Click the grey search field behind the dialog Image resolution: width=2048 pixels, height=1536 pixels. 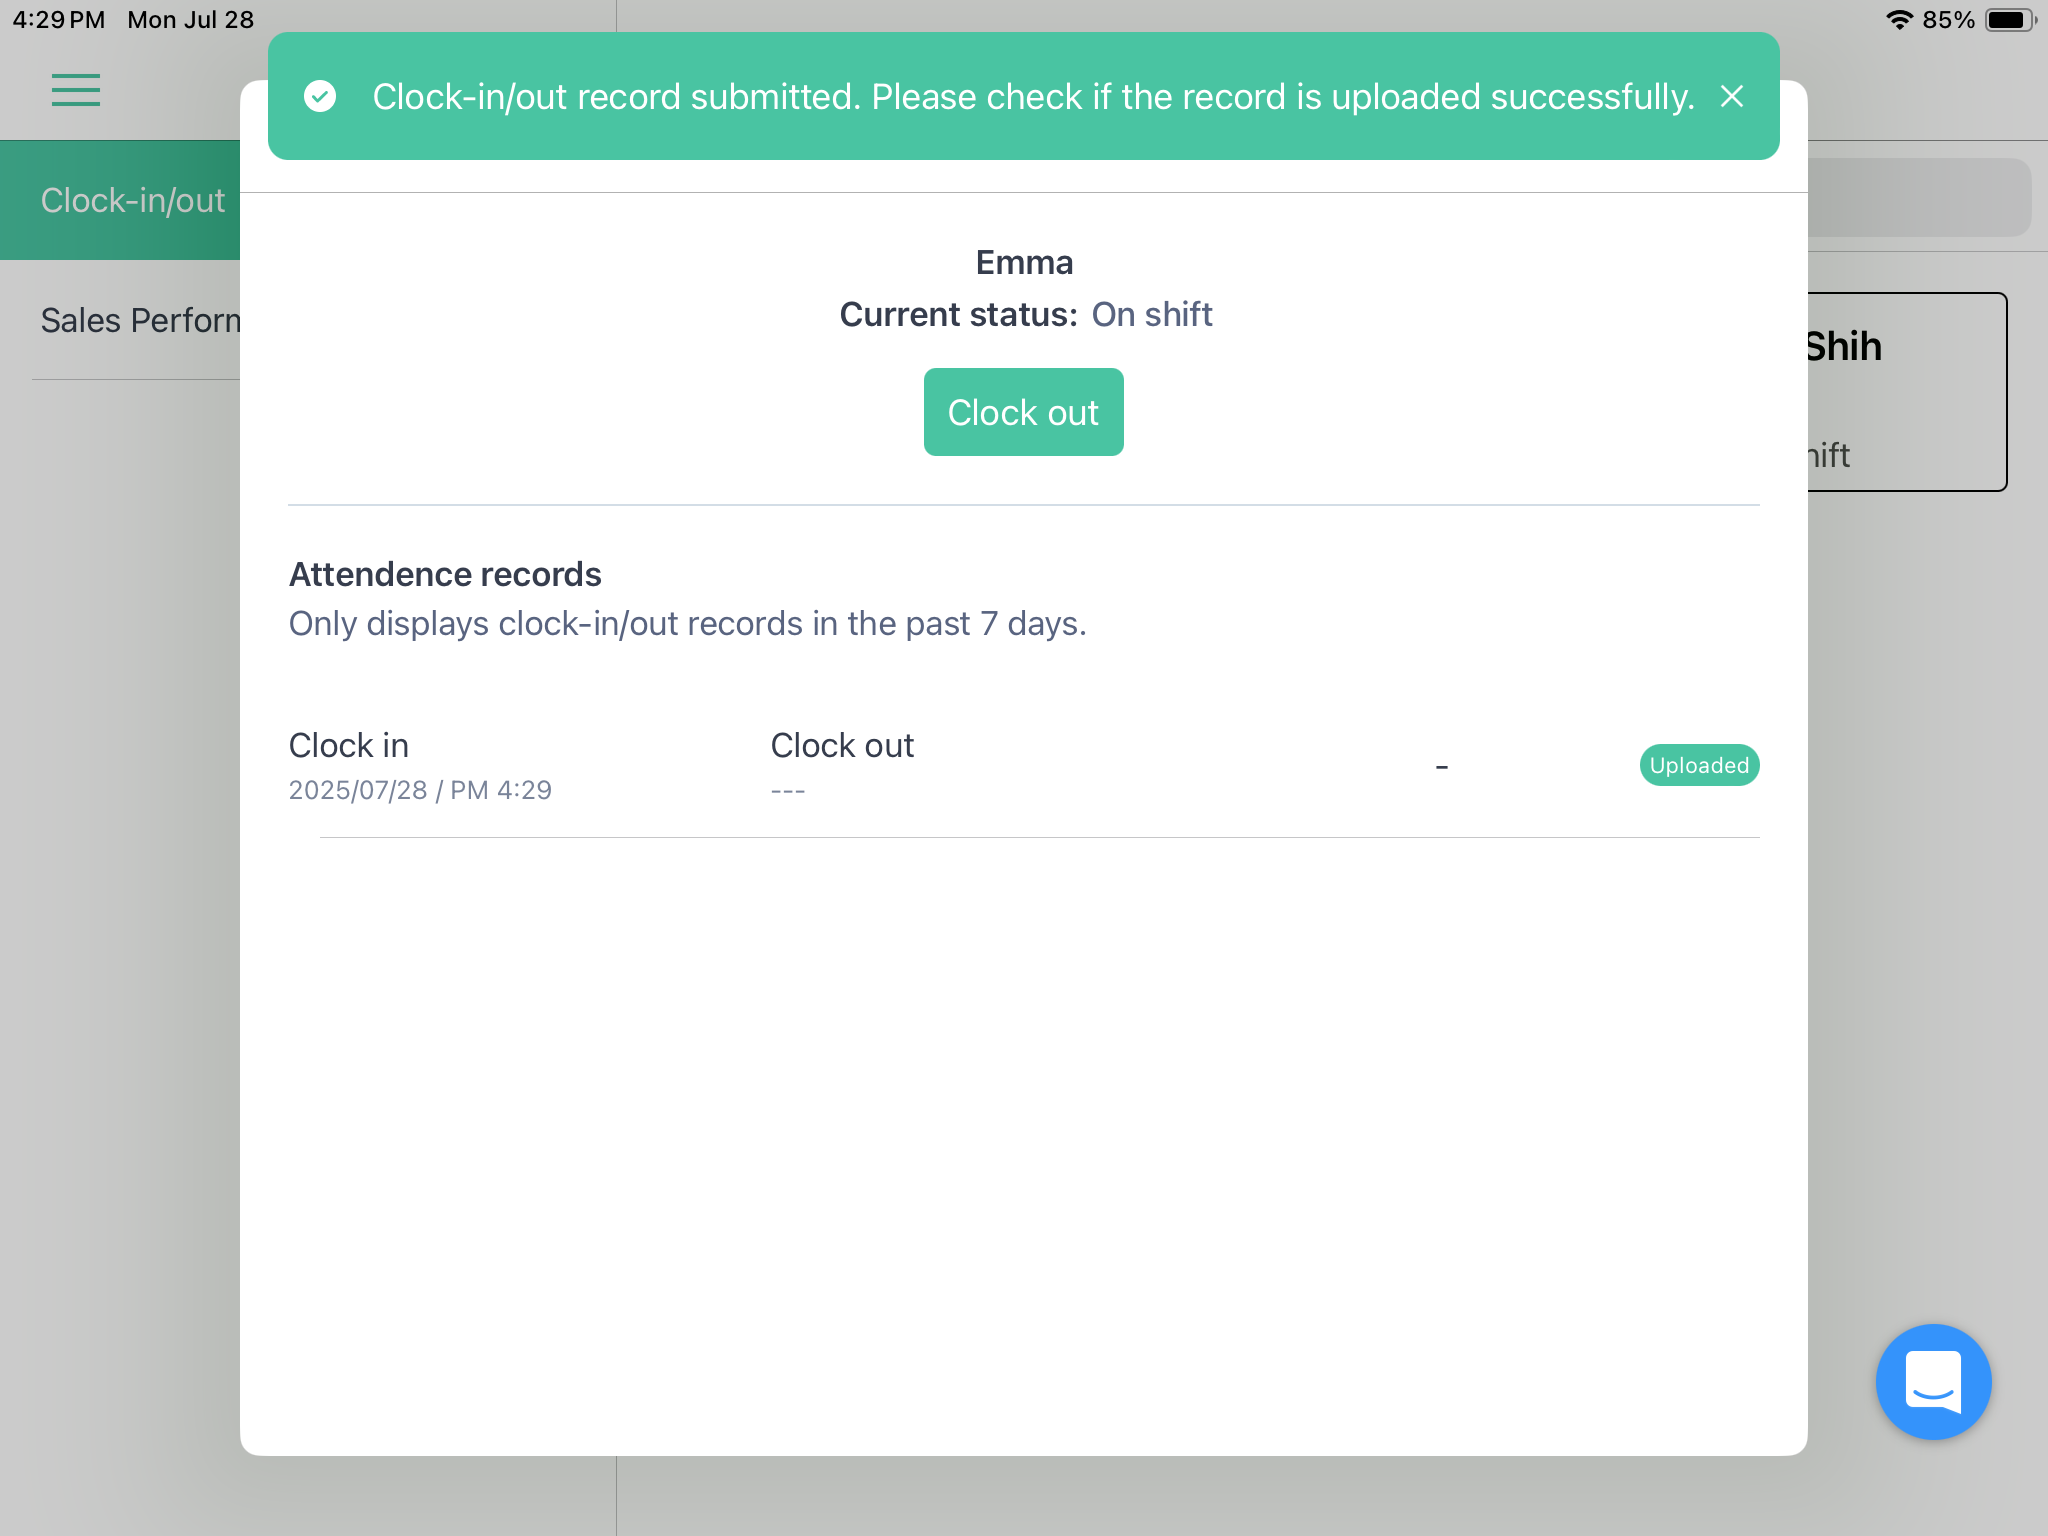tap(1919, 197)
